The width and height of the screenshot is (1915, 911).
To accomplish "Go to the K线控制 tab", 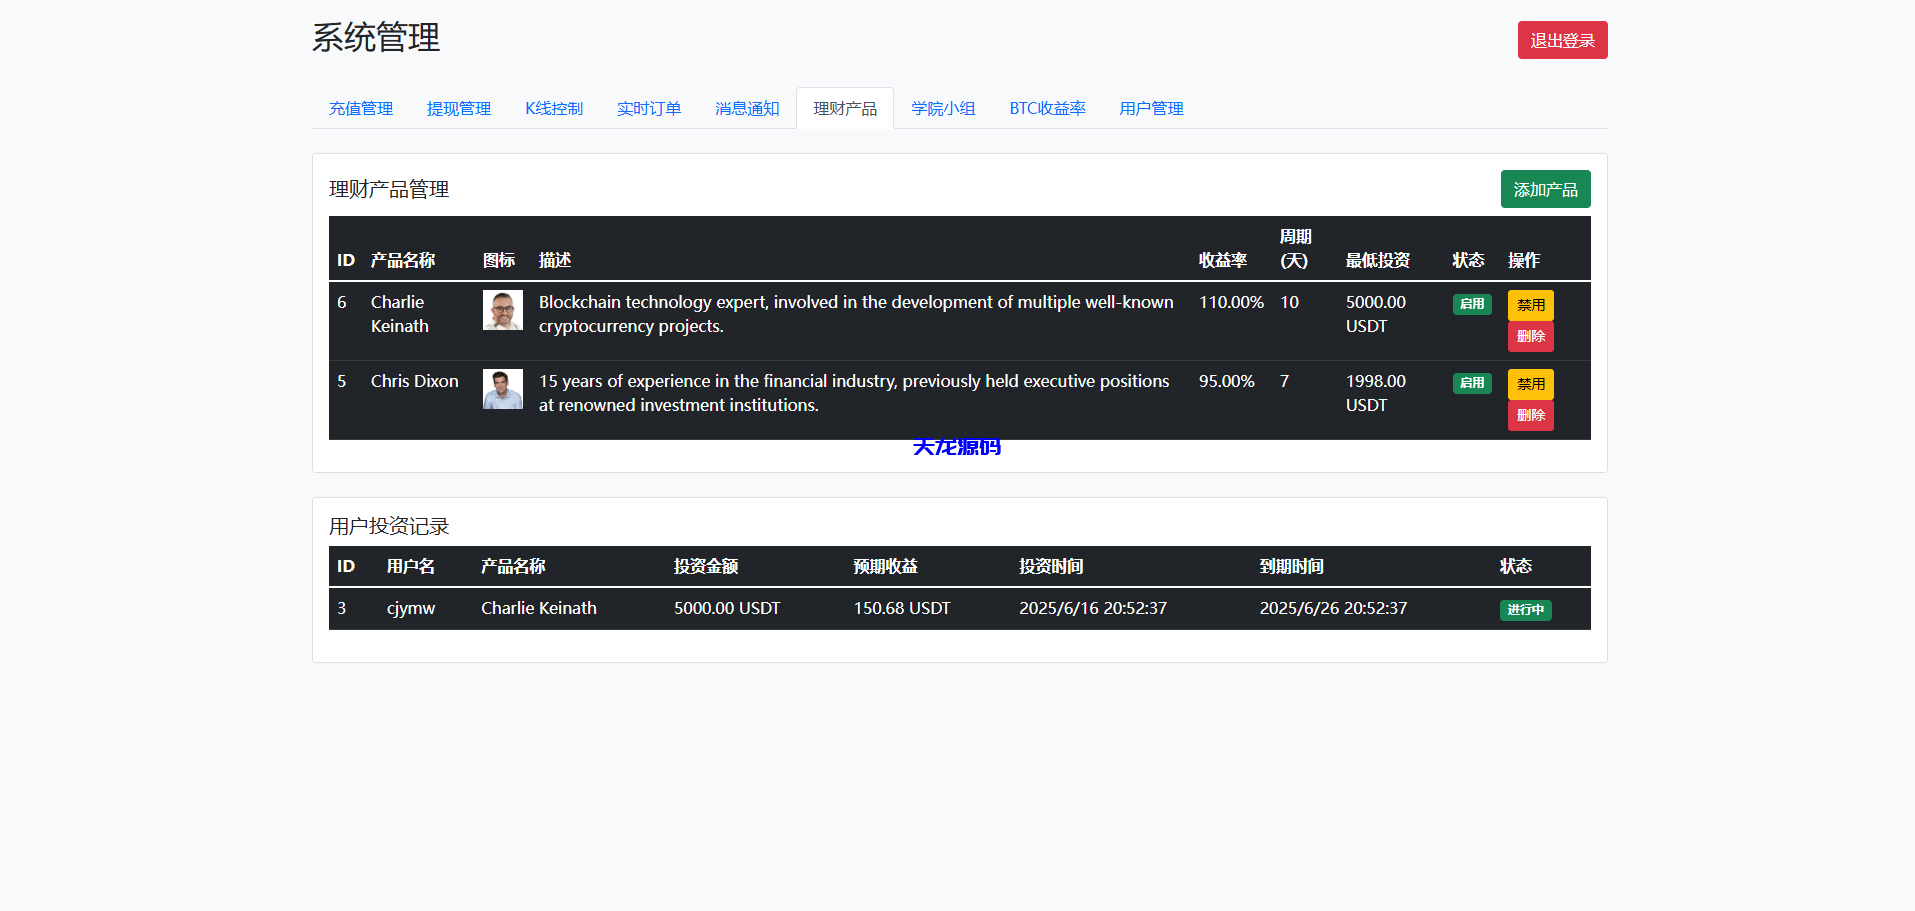I will tap(554, 109).
